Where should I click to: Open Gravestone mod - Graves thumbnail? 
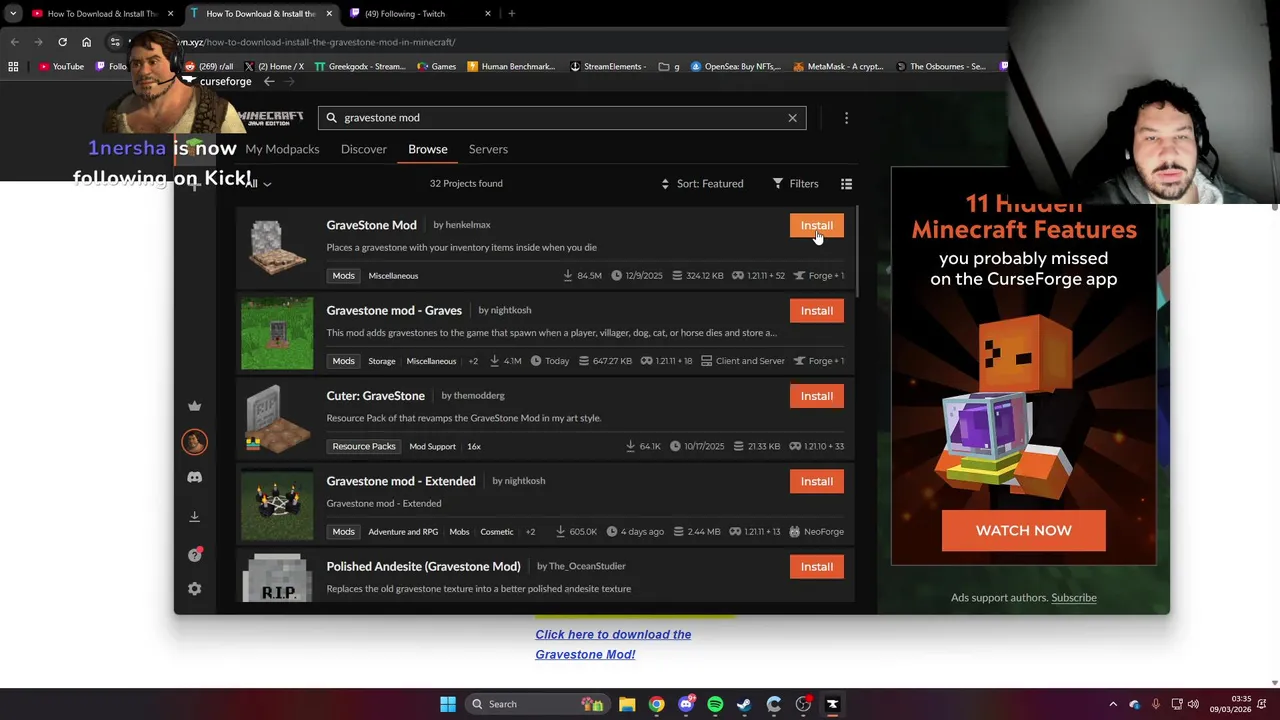(277, 333)
